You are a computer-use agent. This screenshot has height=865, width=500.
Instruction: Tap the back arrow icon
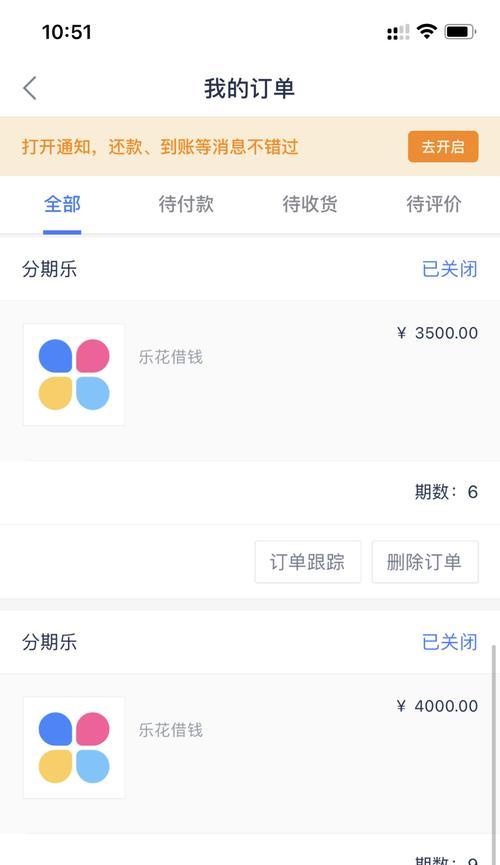click(x=30, y=88)
